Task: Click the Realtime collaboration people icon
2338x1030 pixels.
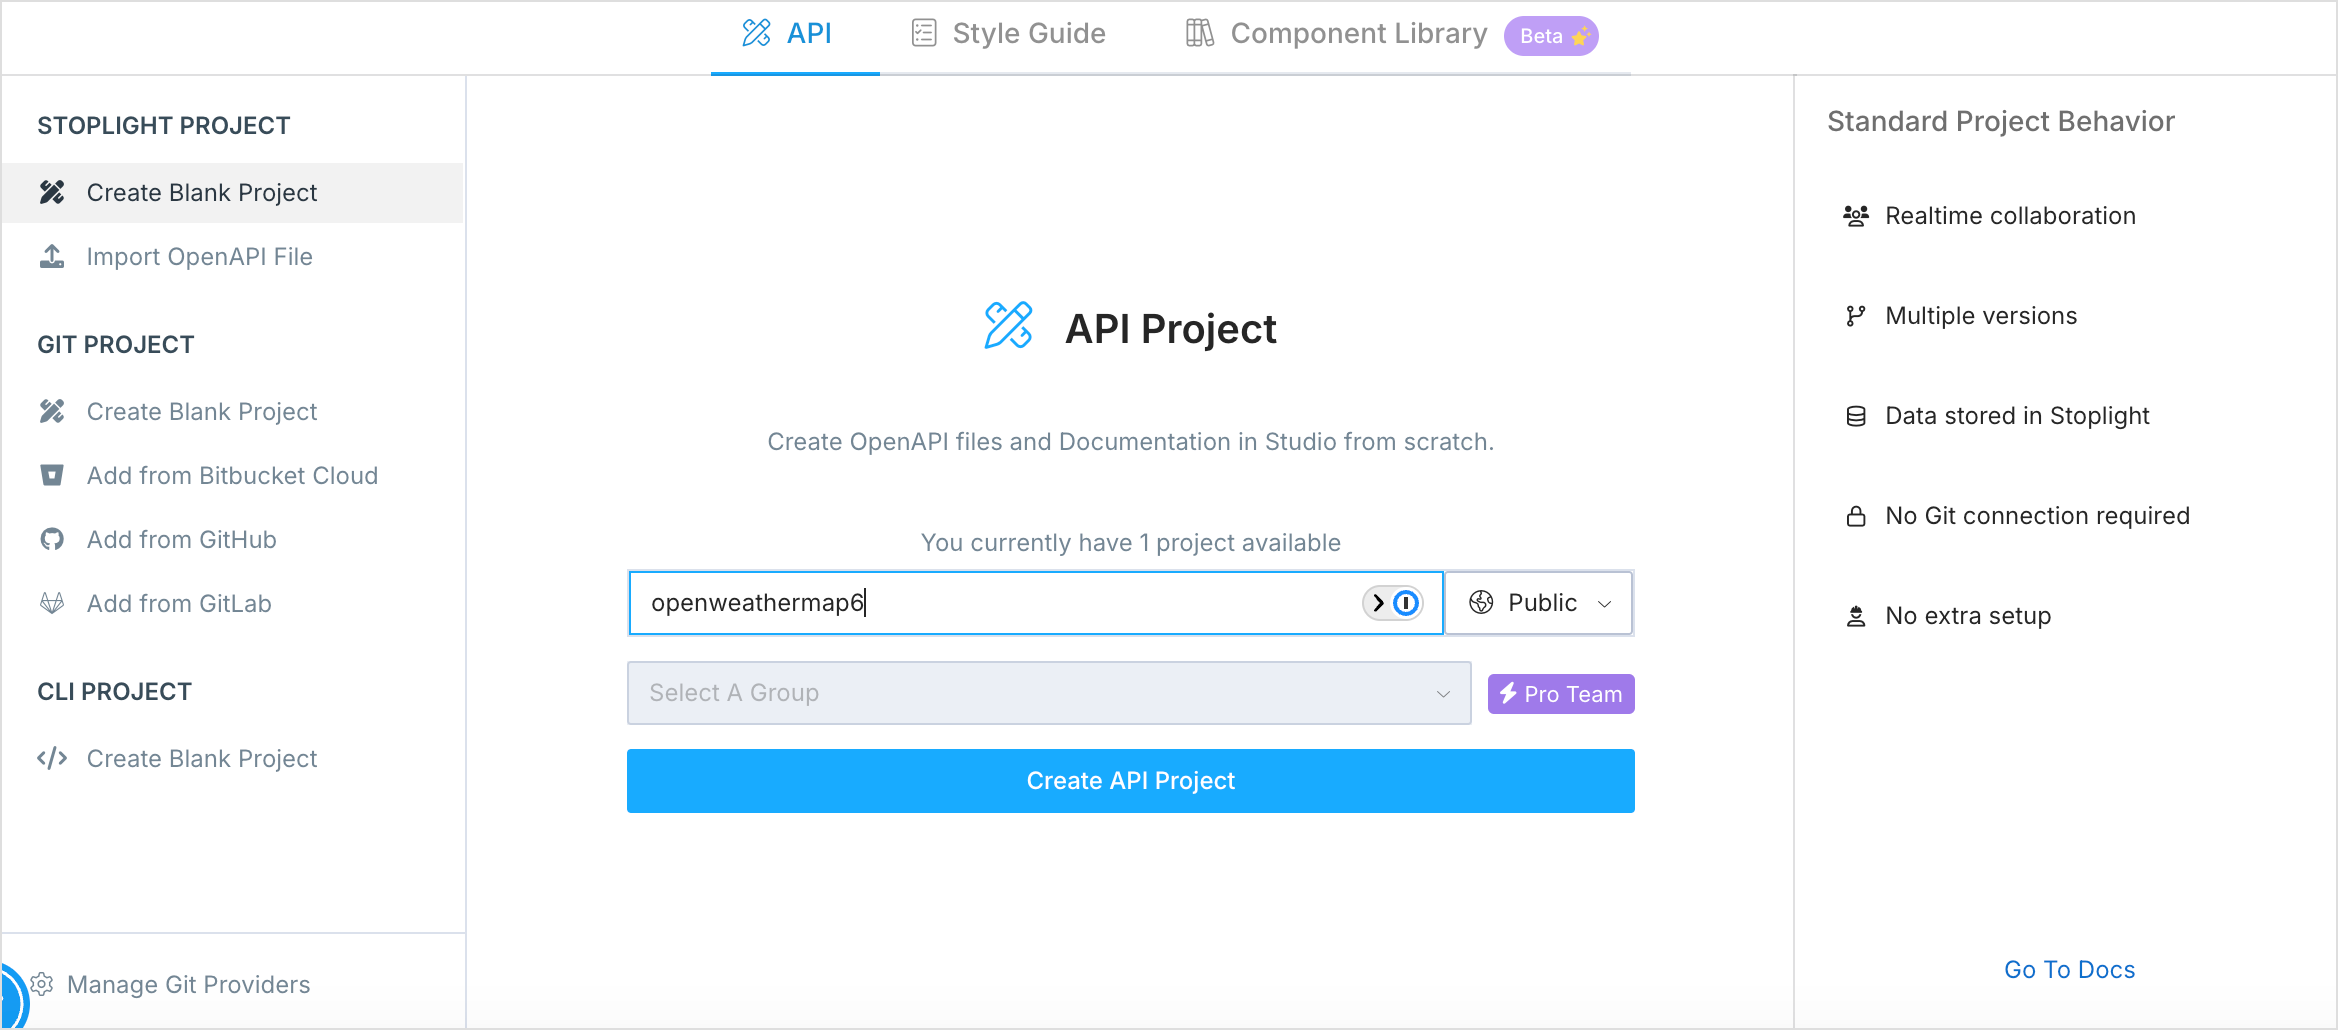Action: [x=1856, y=216]
